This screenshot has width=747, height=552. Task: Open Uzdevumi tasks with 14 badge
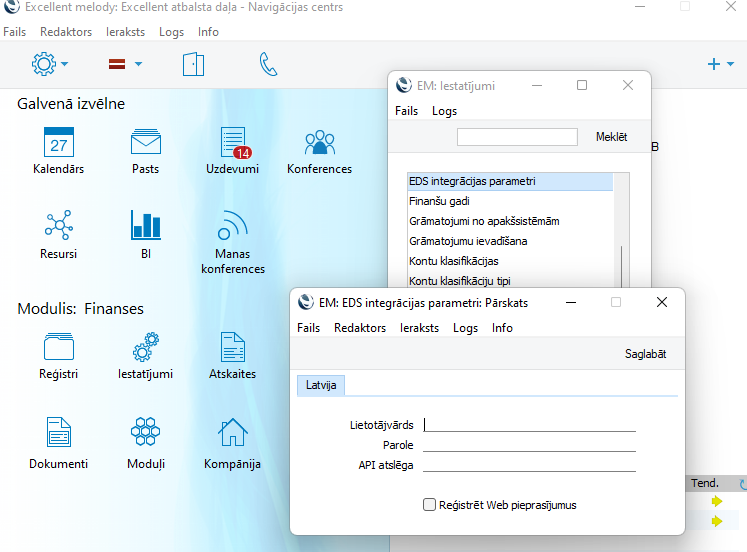coord(233,142)
